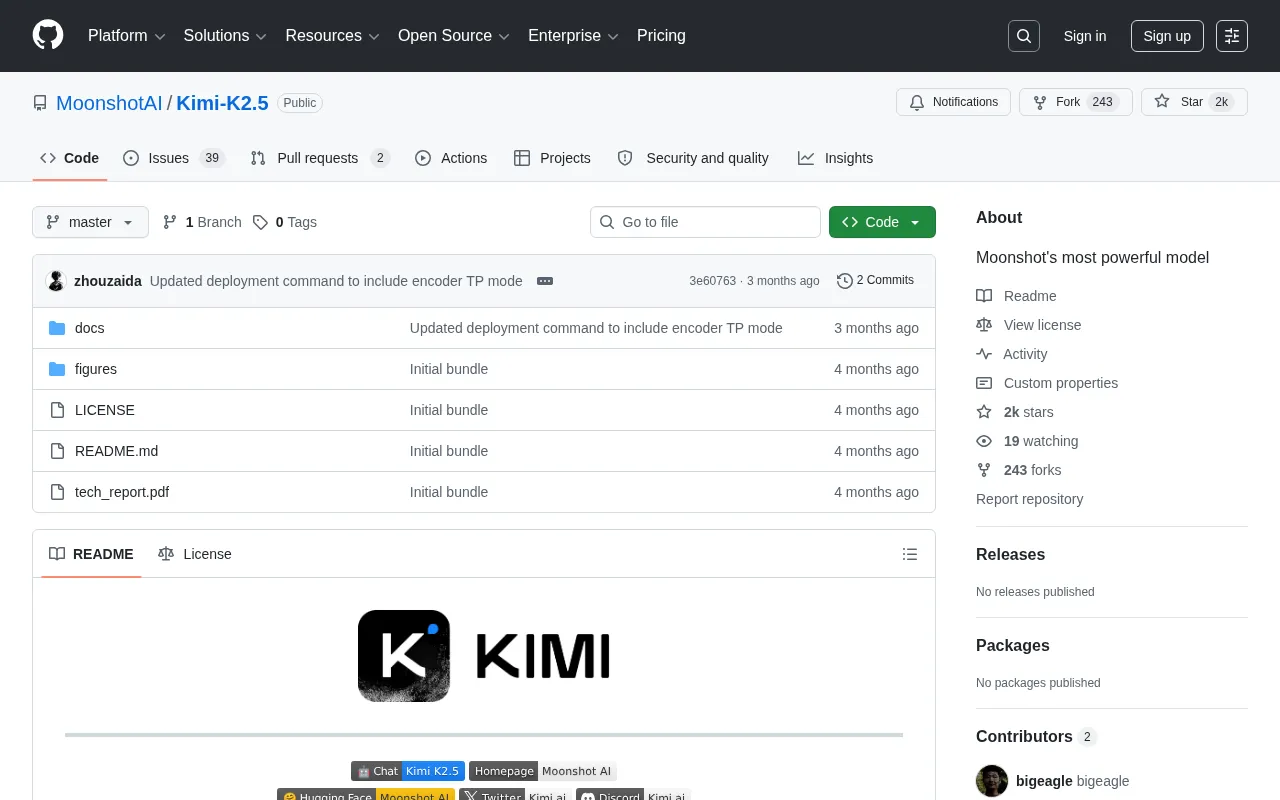
Task: Open the figures folder
Action: click(x=96, y=369)
